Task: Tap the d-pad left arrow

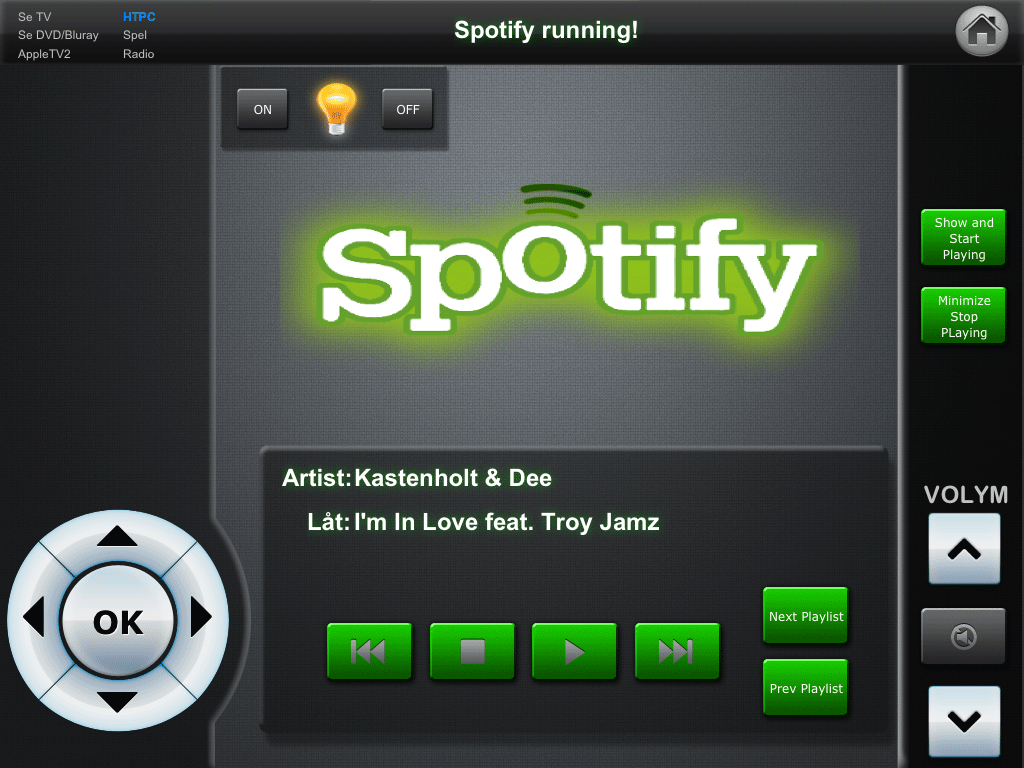Action: tap(33, 616)
